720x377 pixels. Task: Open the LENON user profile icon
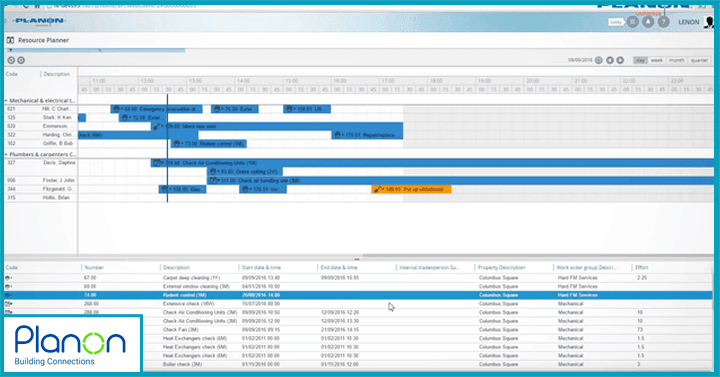(x=709, y=22)
